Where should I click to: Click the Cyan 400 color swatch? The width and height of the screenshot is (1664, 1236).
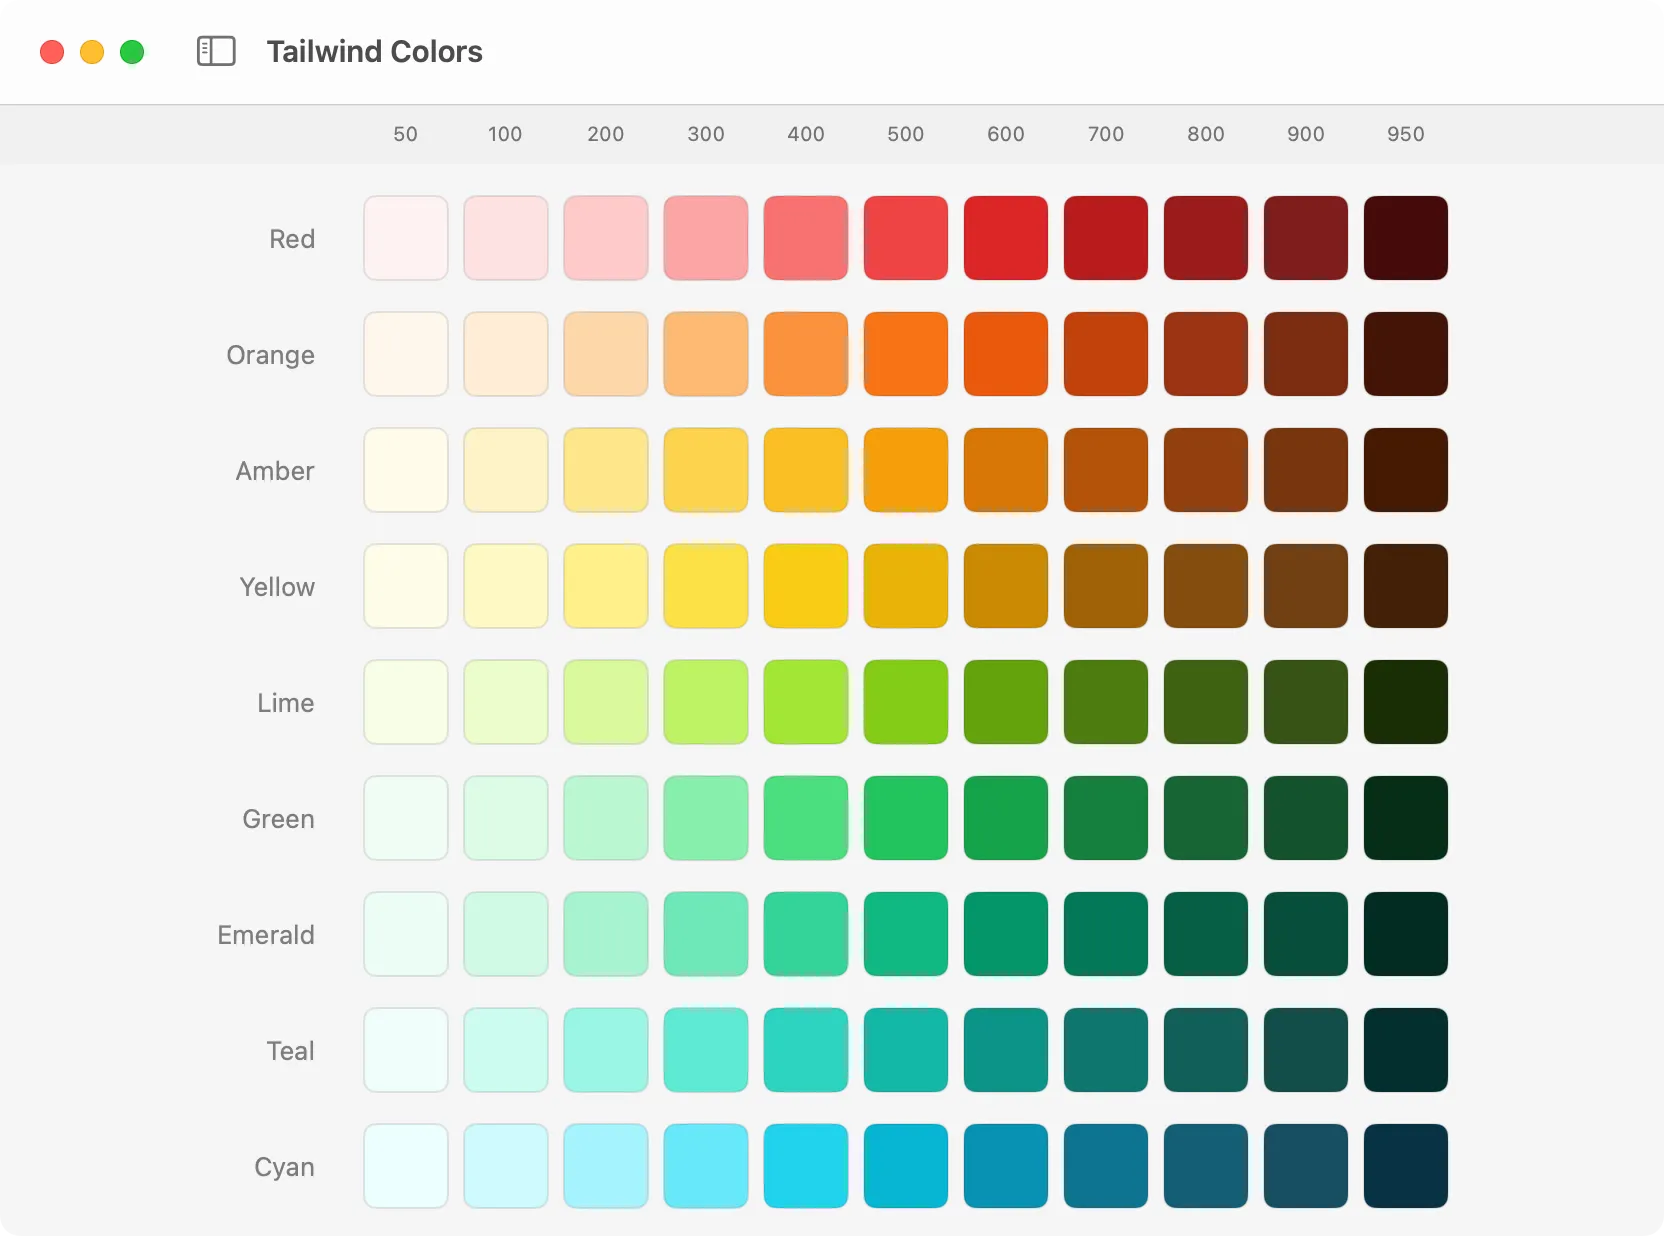(x=805, y=1166)
